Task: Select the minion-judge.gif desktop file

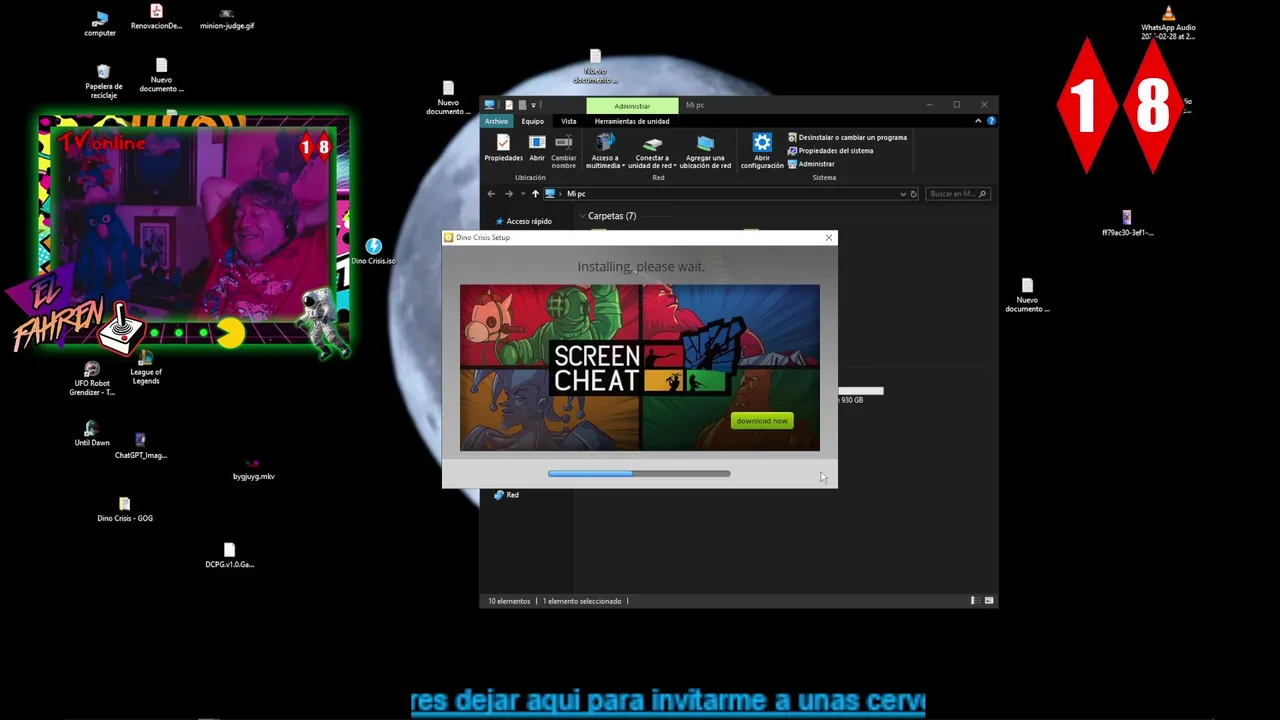Action: tap(227, 20)
